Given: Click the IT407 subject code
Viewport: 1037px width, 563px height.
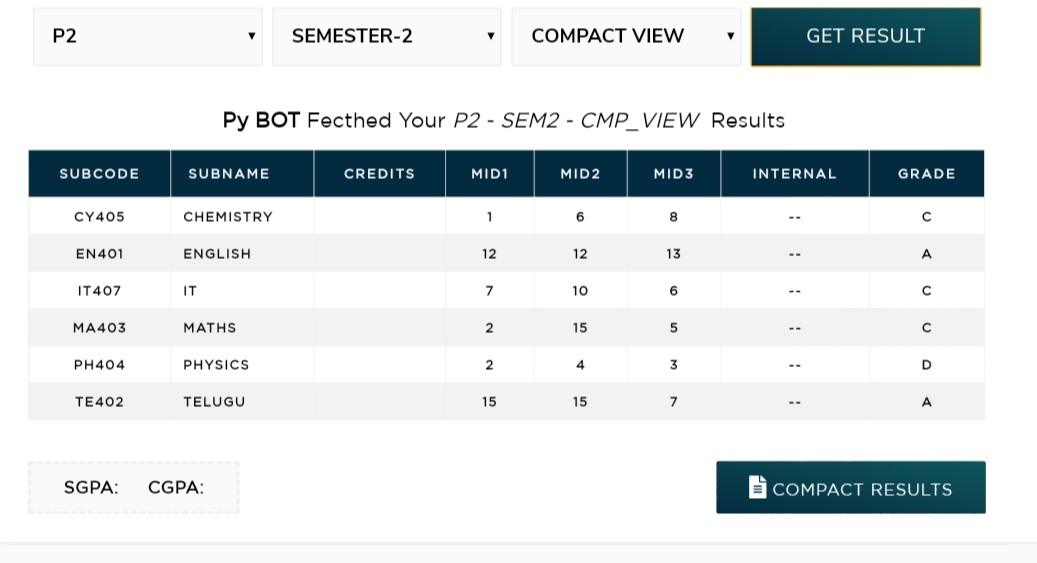Looking at the screenshot, I should [99, 290].
